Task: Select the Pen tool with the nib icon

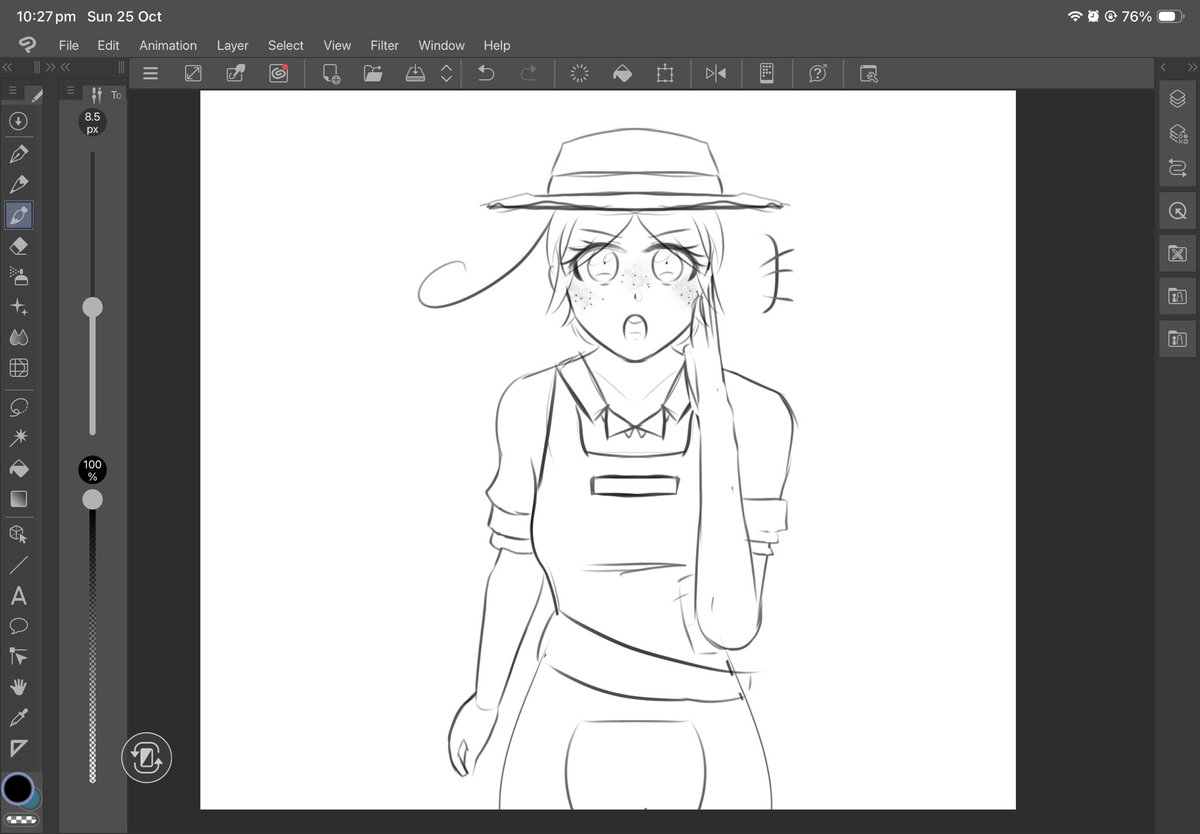Action: 18,154
